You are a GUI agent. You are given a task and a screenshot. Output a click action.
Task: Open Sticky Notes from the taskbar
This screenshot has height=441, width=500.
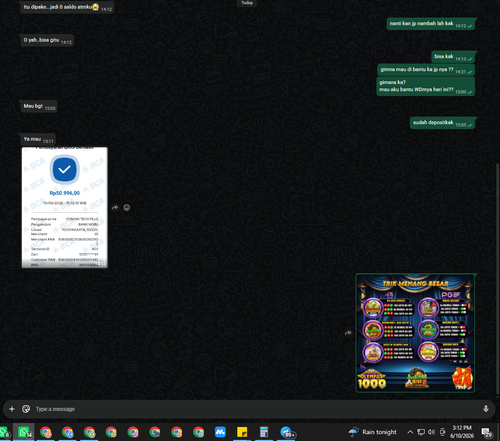(242, 432)
